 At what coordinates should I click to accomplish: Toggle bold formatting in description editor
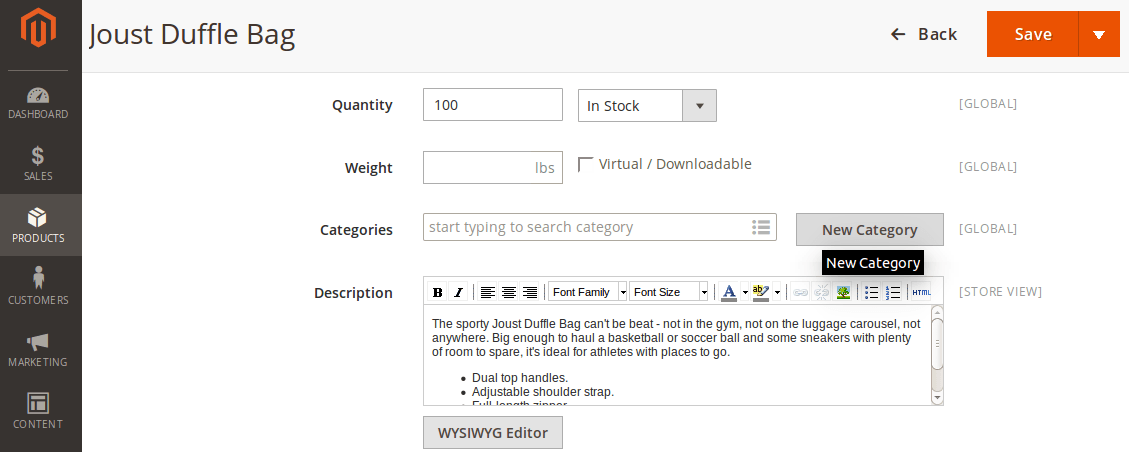437,292
